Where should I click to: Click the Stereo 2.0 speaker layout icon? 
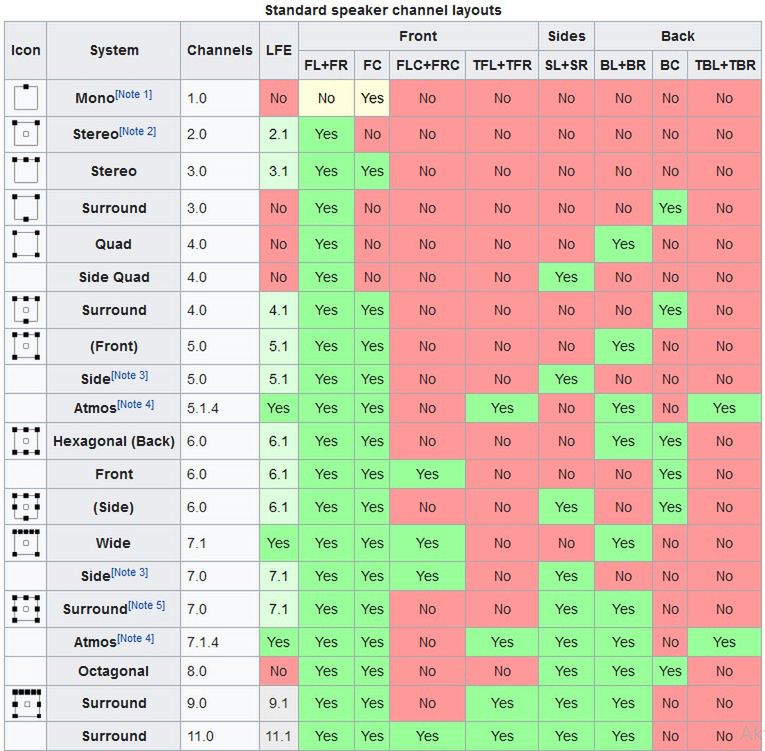[26, 134]
